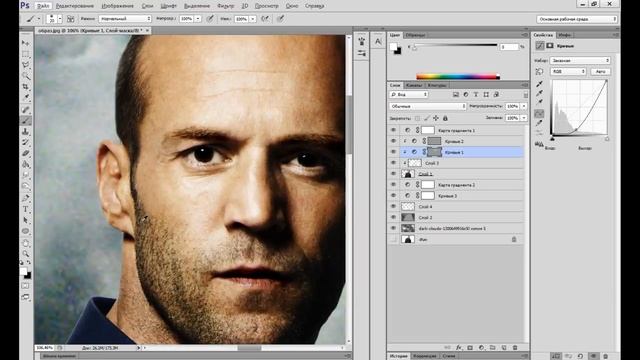Open the flow dropdown in options bar

pos(253,19)
